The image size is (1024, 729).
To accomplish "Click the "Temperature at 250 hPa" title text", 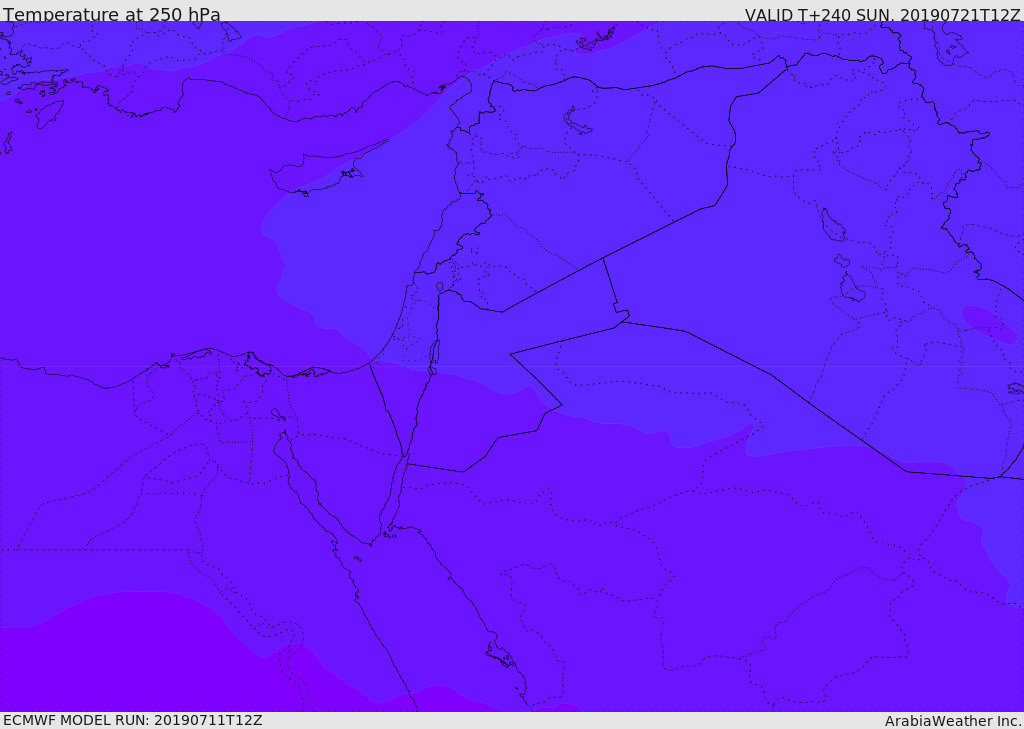I will click(112, 14).
